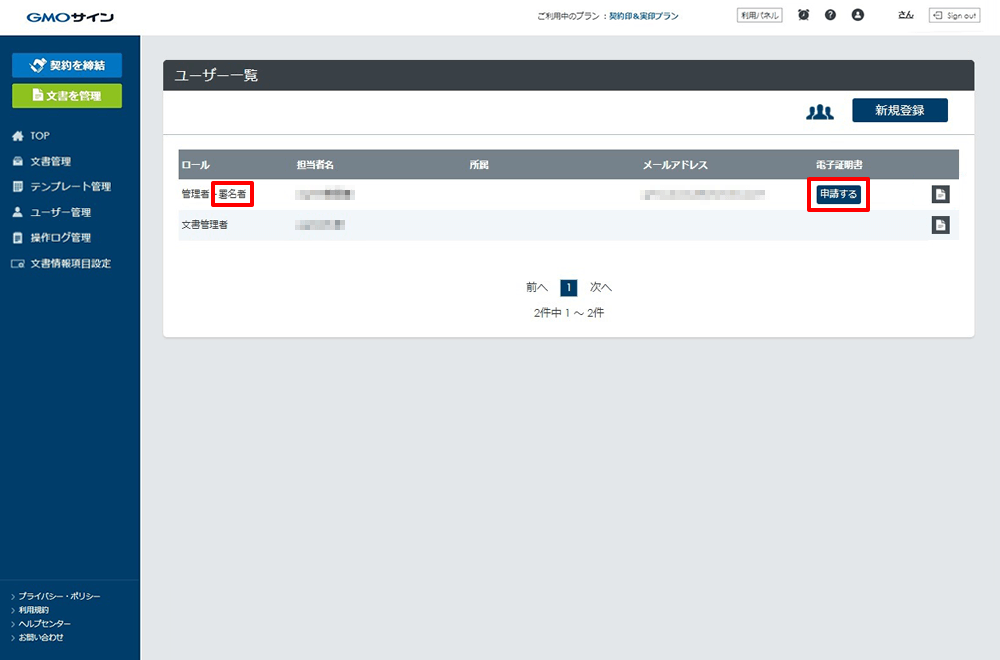Screen dimensions: 1000x660
Task: Click the alarm notification icon
Action: click(804, 15)
